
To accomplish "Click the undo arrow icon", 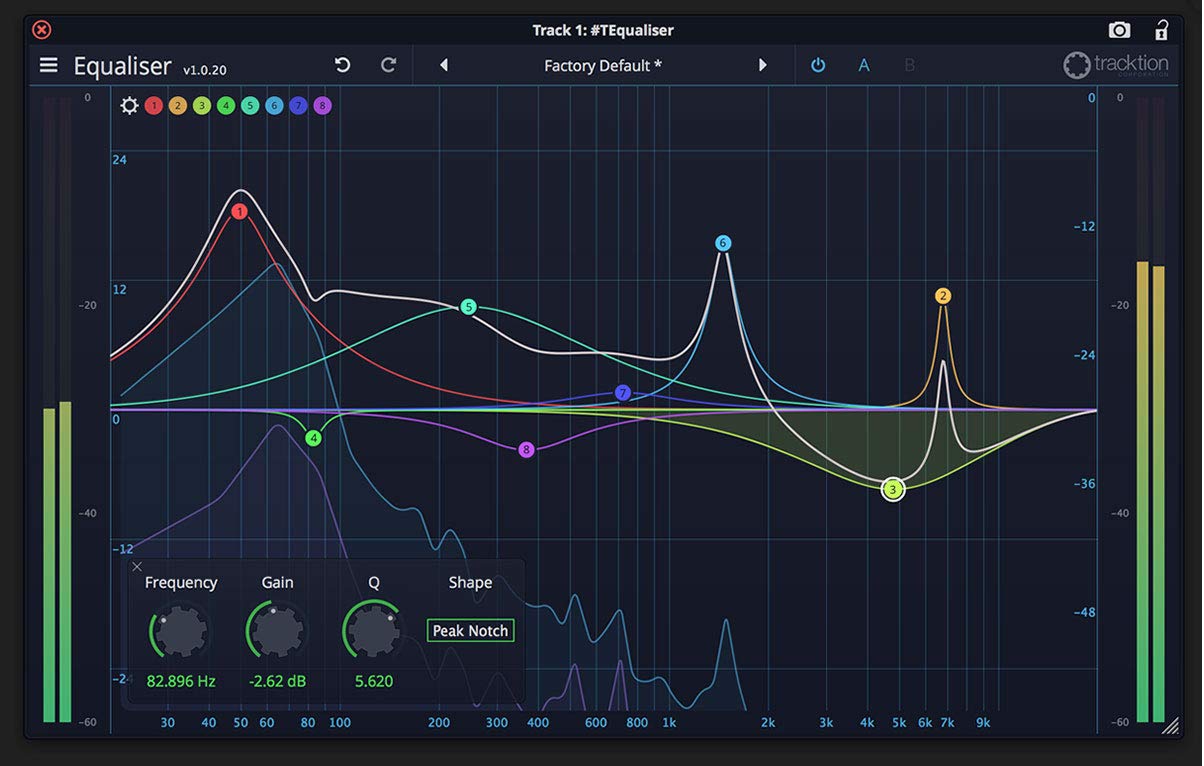I will coord(343,65).
